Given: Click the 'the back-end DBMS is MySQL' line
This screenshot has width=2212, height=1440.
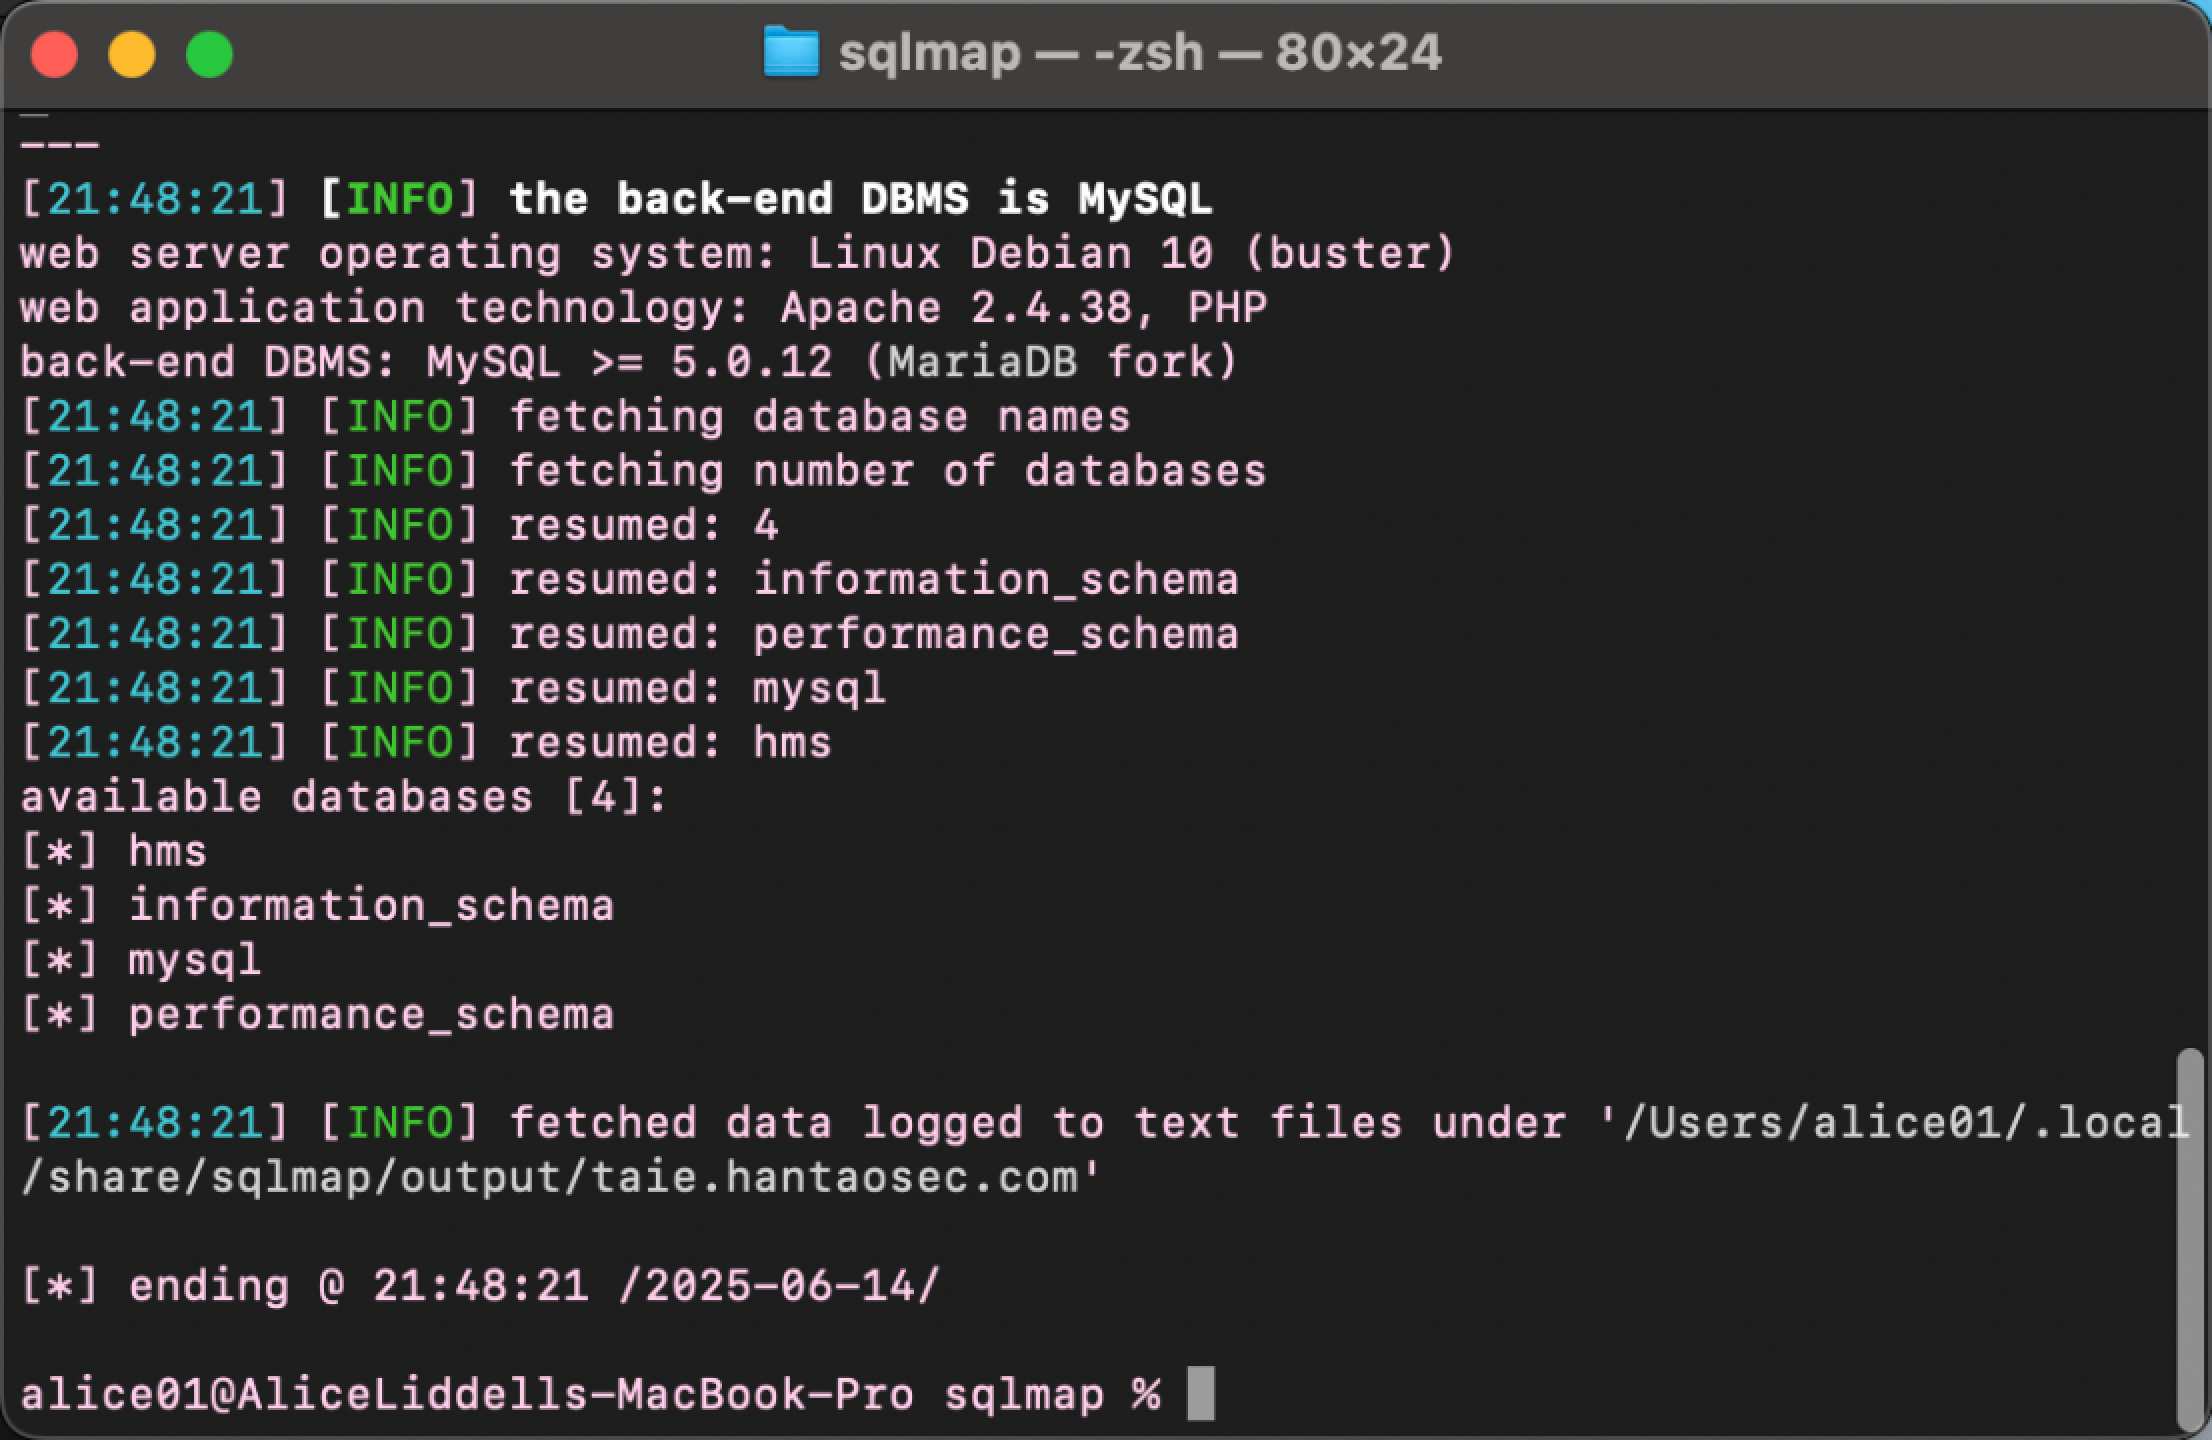Looking at the screenshot, I should (x=616, y=199).
